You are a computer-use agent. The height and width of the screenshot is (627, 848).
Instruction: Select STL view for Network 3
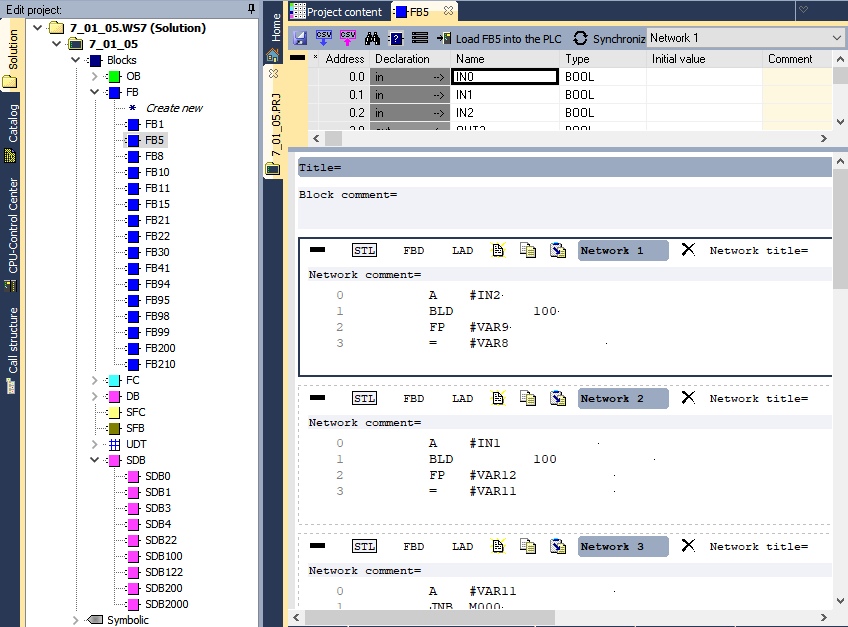[365, 546]
